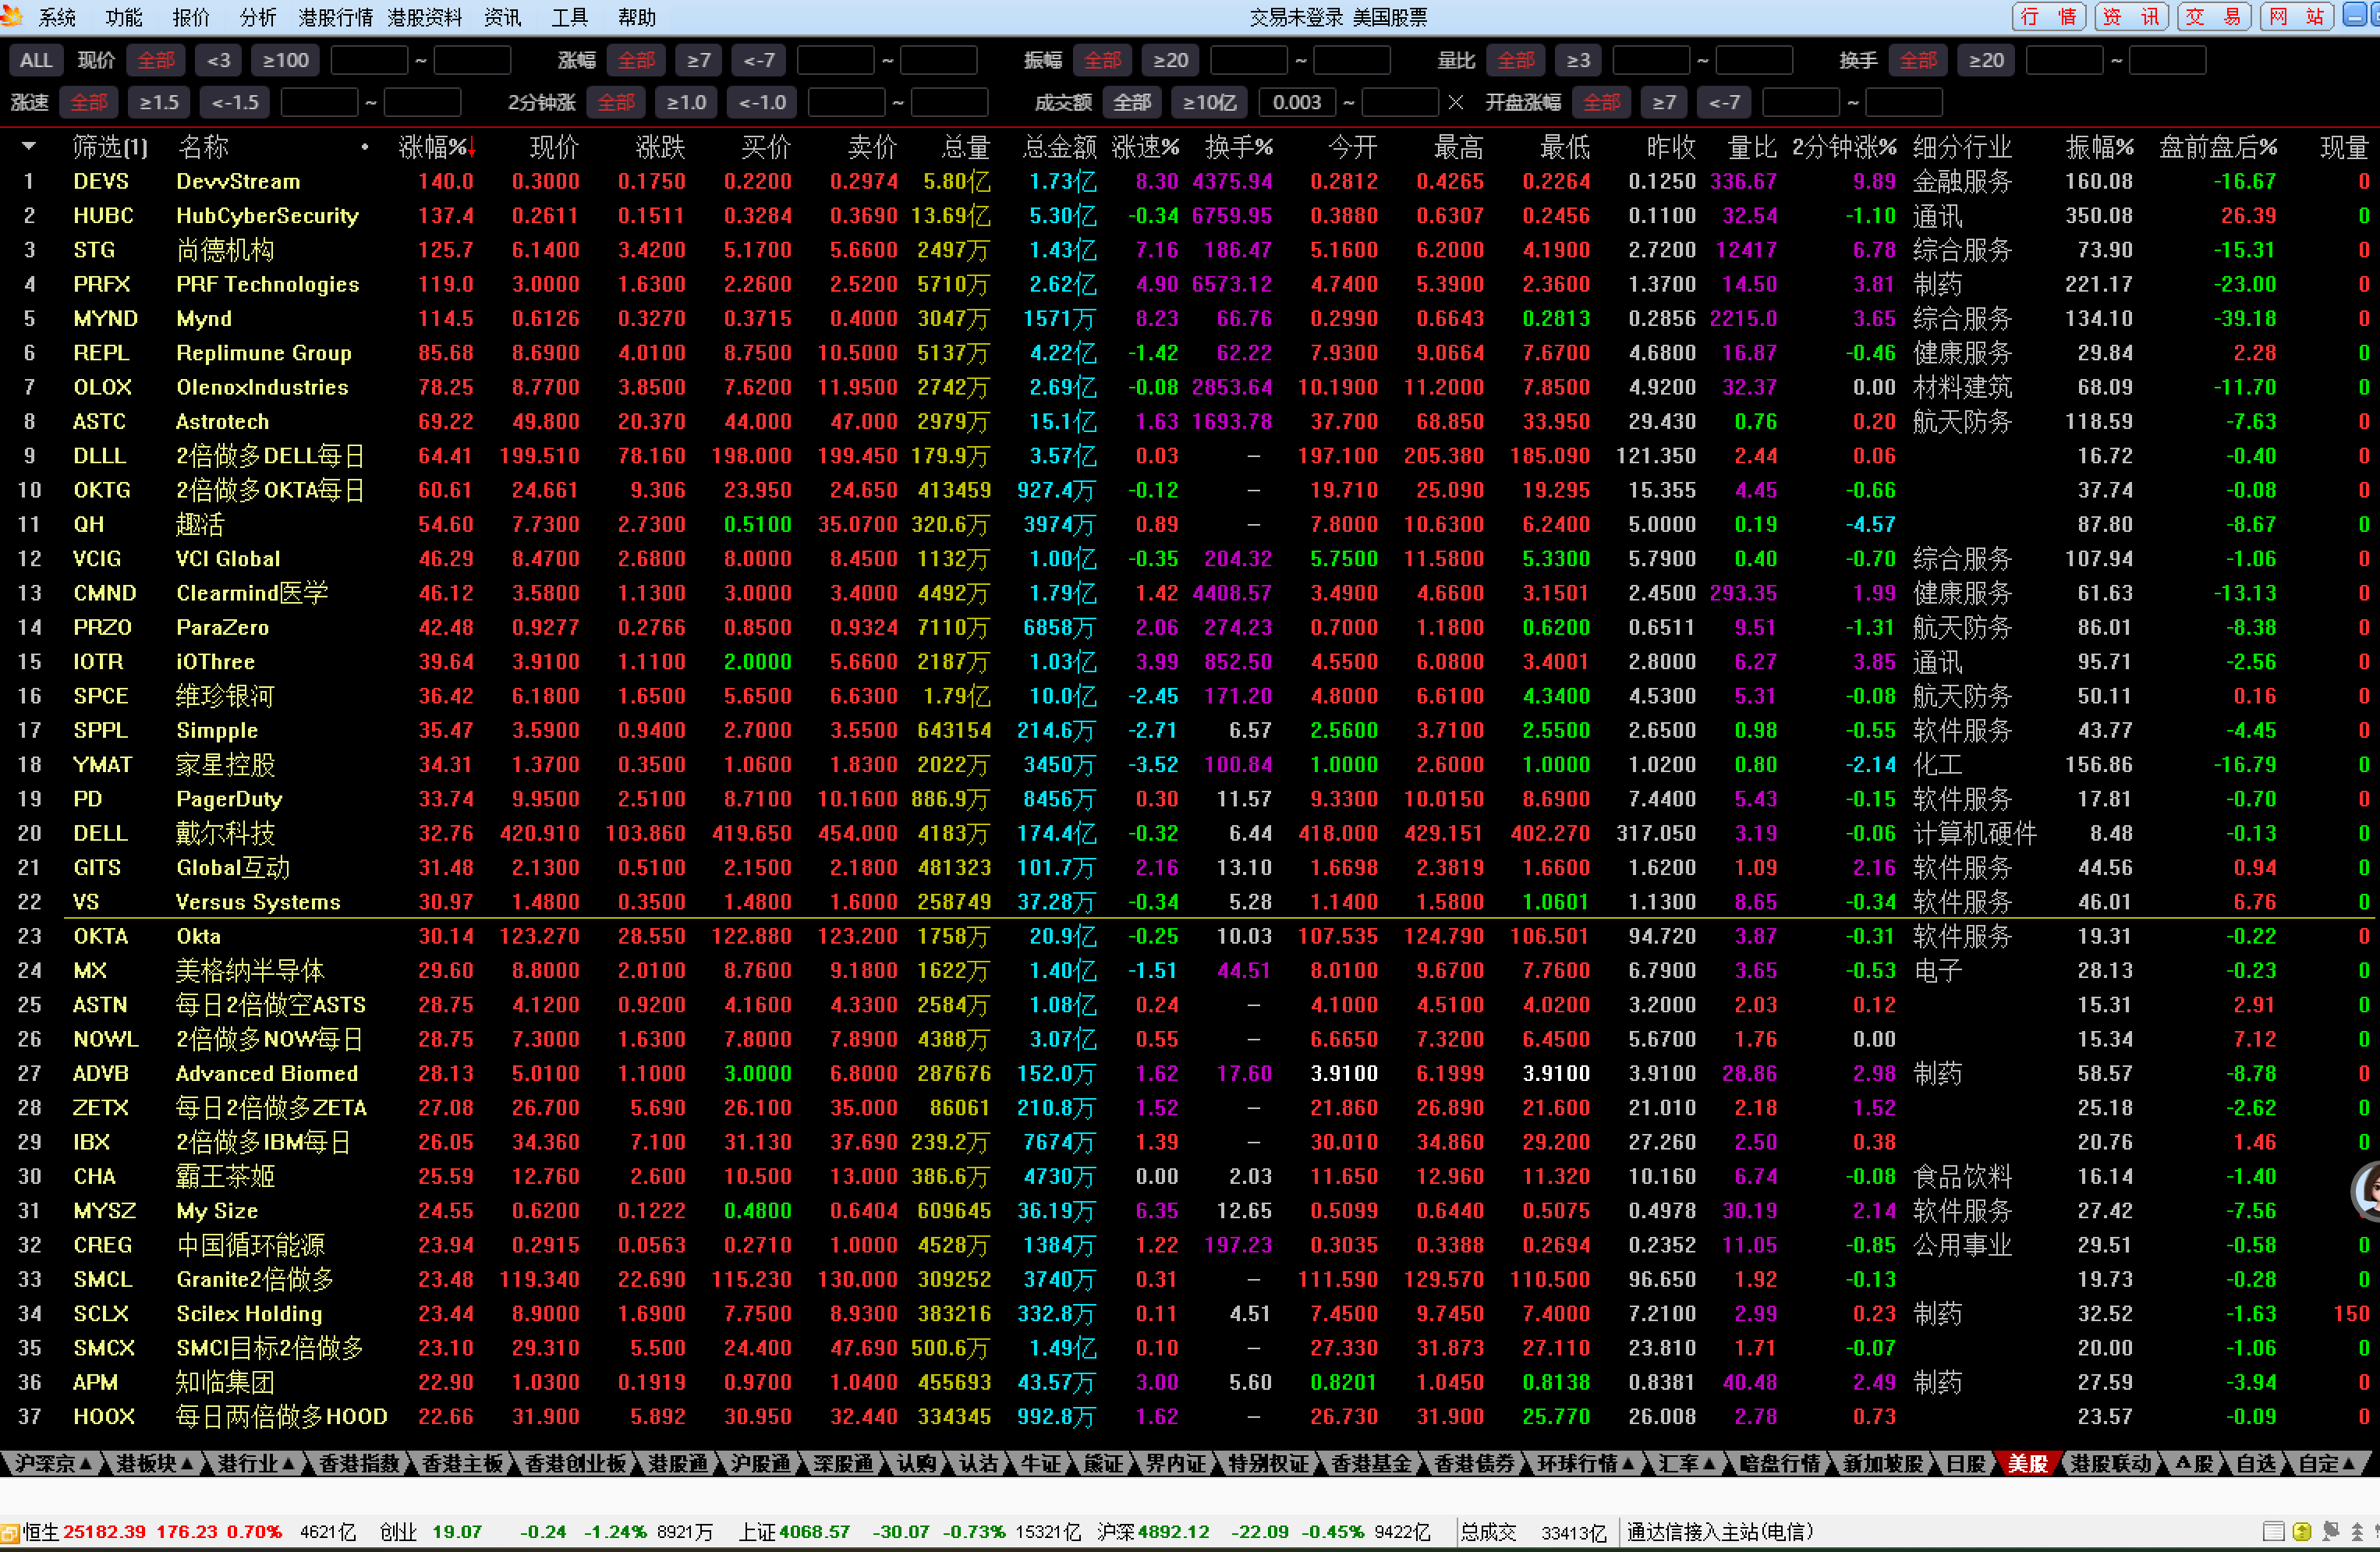Enable the 现价 ≥100 filter
This screenshot has height=1552, width=2380.
[x=286, y=60]
